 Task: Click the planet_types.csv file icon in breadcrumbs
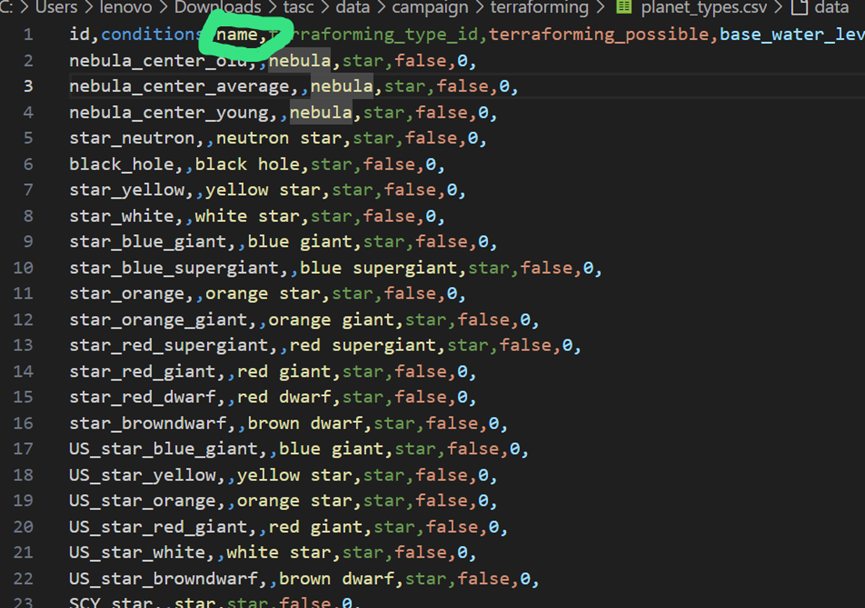click(x=625, y=8)
